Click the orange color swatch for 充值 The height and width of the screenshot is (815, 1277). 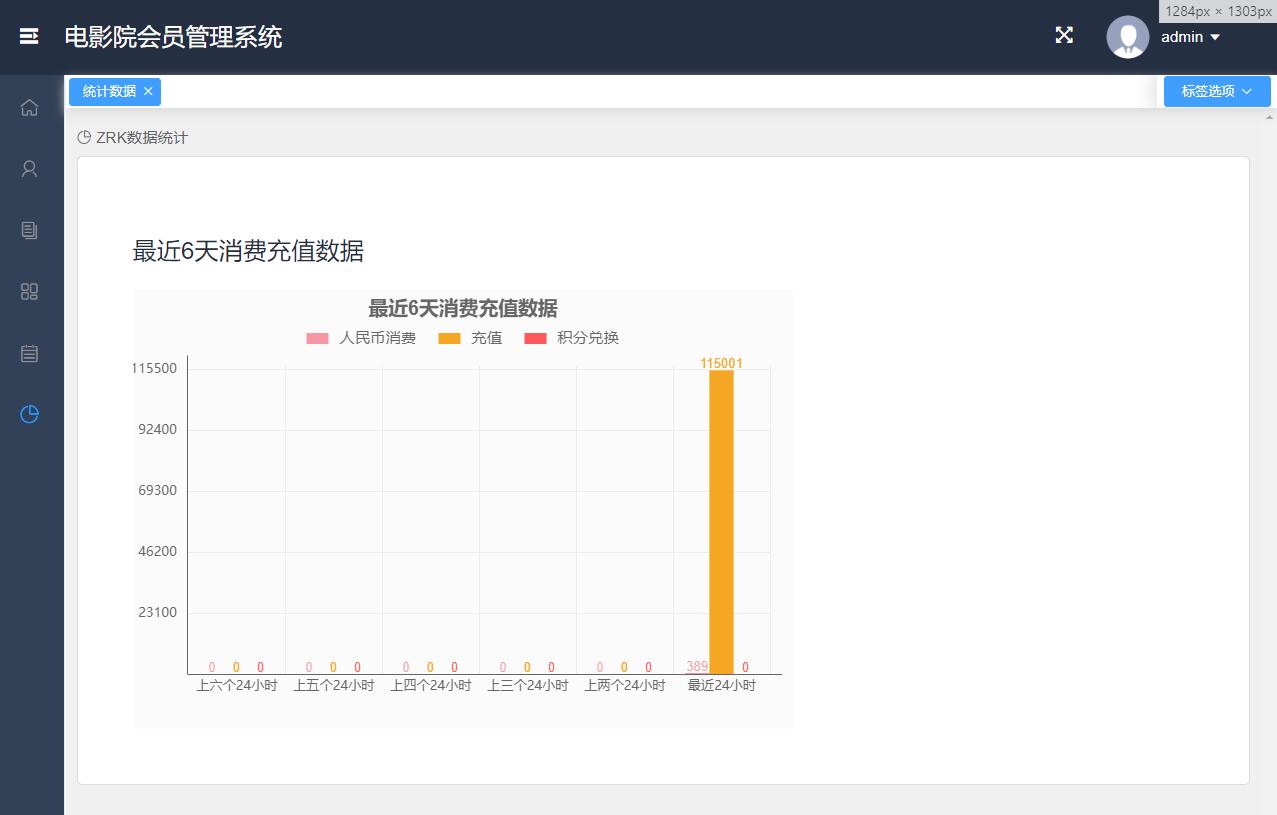448,337
